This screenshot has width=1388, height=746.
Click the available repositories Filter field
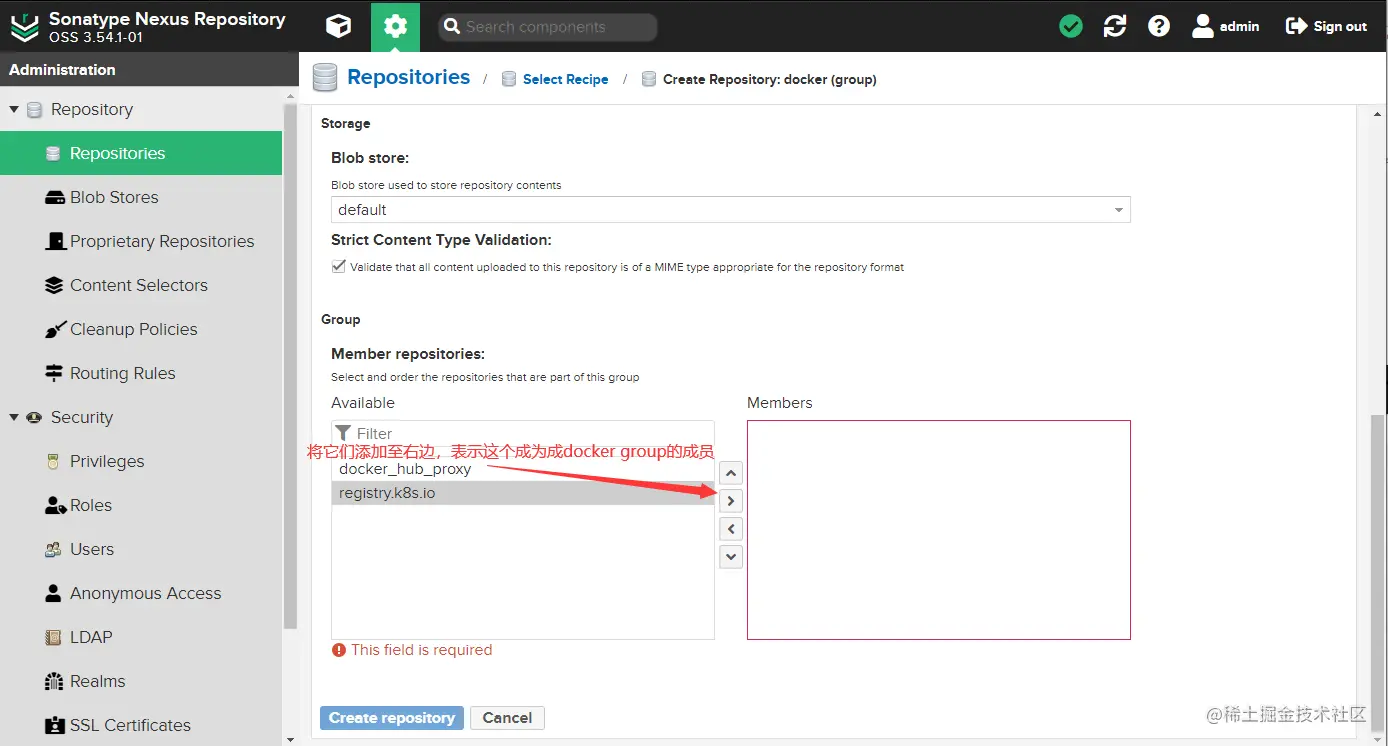tap(523, 433)
